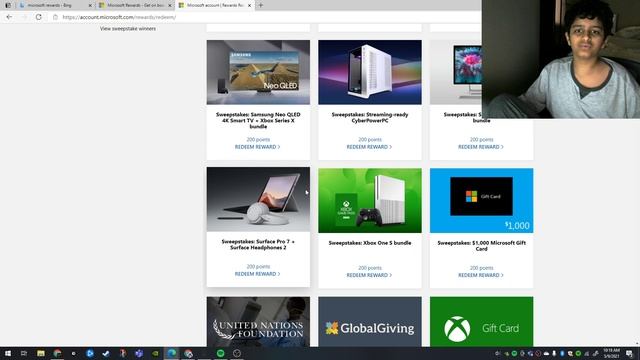This screenshot has width=640, height=360.
Task: Open the green Xbox Gift Card tile
Action: (481, 322)
